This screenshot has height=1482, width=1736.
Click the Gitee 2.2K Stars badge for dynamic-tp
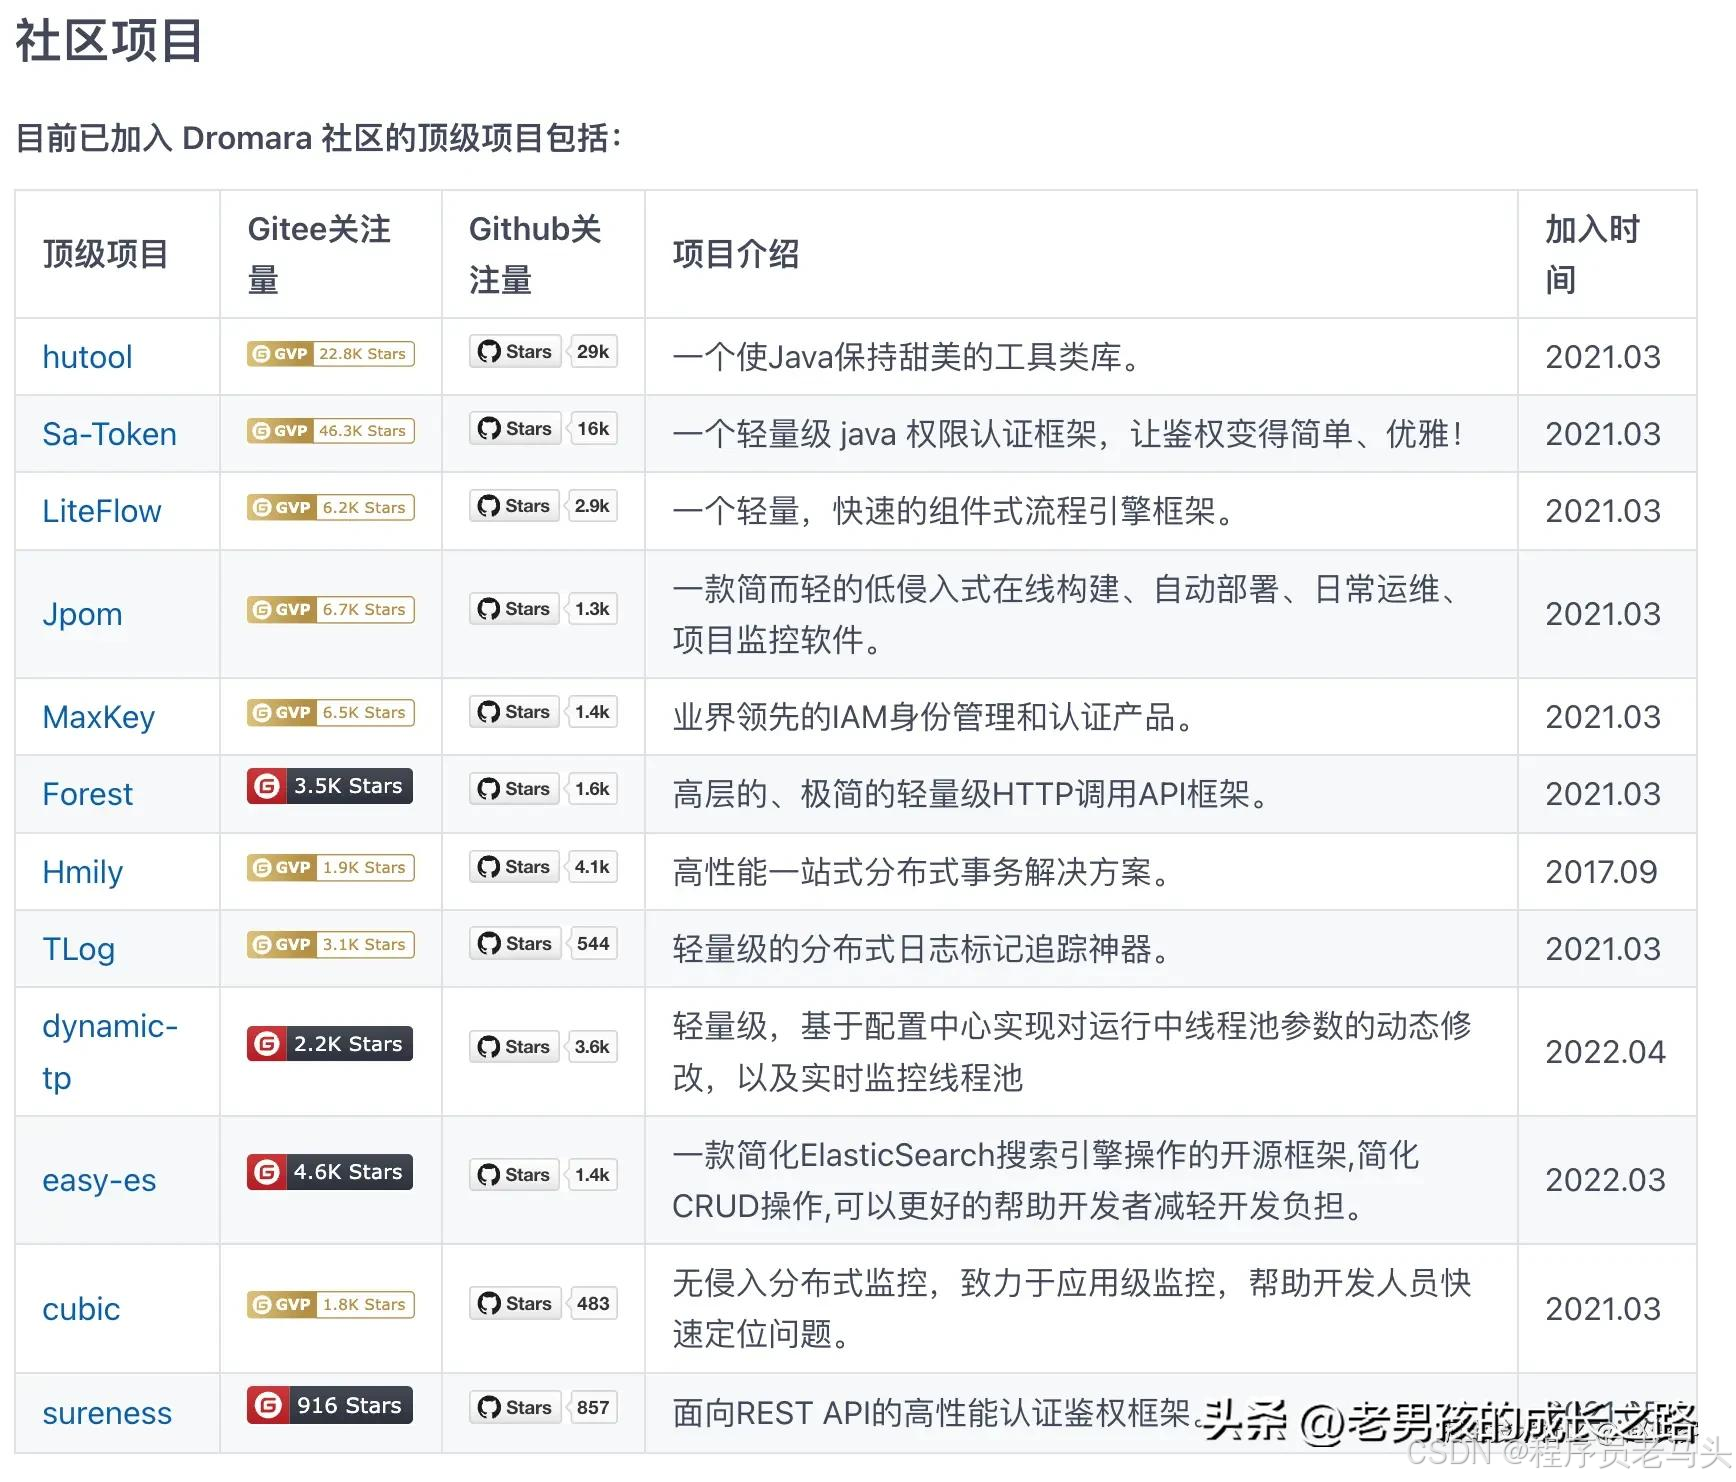pos(330,1044)
